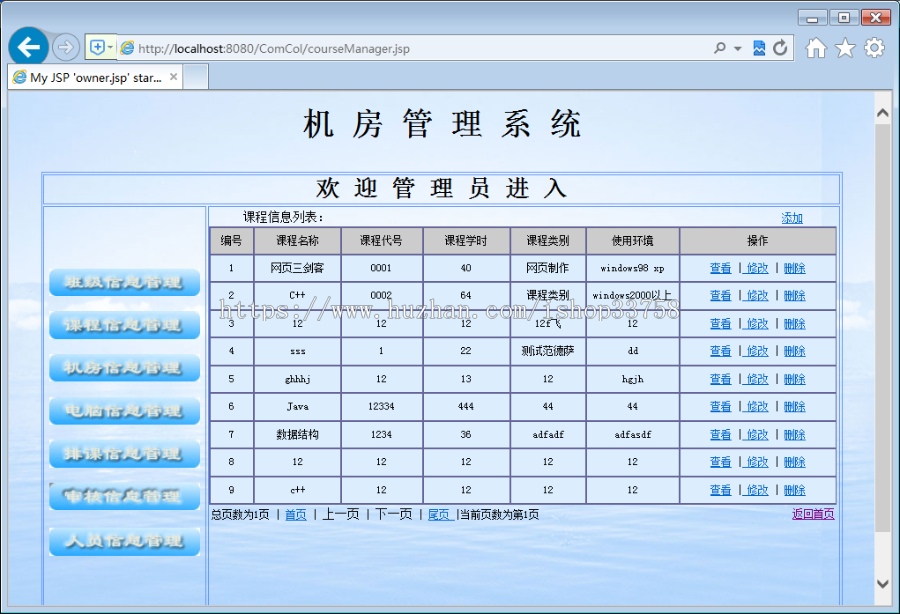Screen dimensions: 900x614
Task: Refresh the page using the address bar icon
Action: (780, 46)
